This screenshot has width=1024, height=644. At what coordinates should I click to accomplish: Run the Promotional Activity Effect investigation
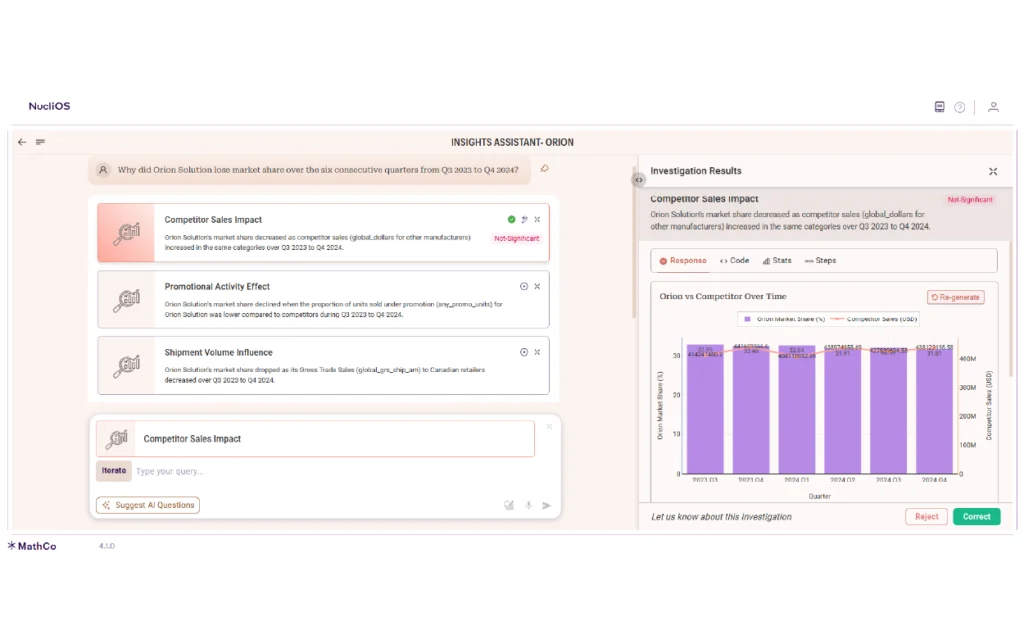(524, 286)
